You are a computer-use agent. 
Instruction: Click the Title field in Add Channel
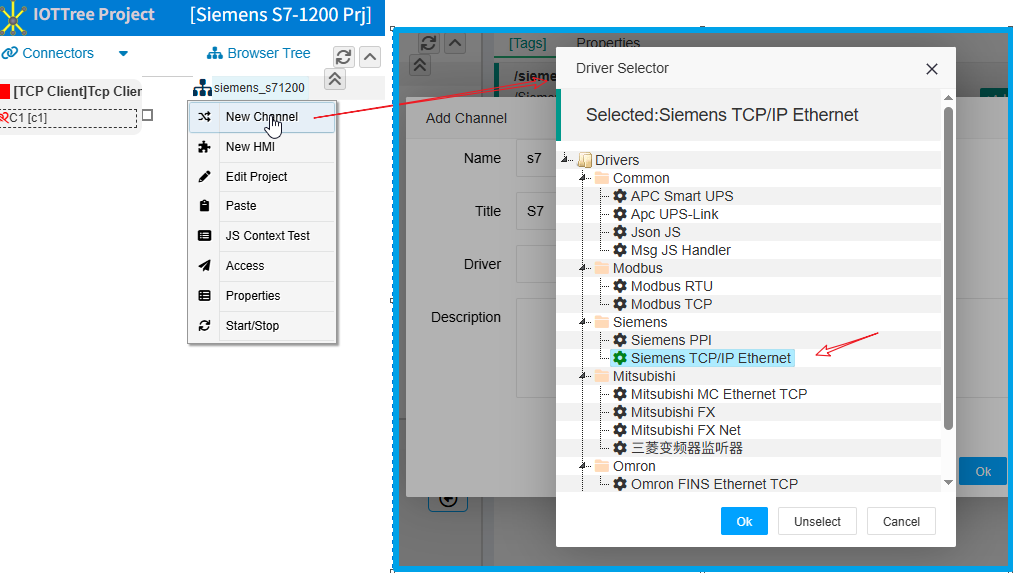pos(536,211)
